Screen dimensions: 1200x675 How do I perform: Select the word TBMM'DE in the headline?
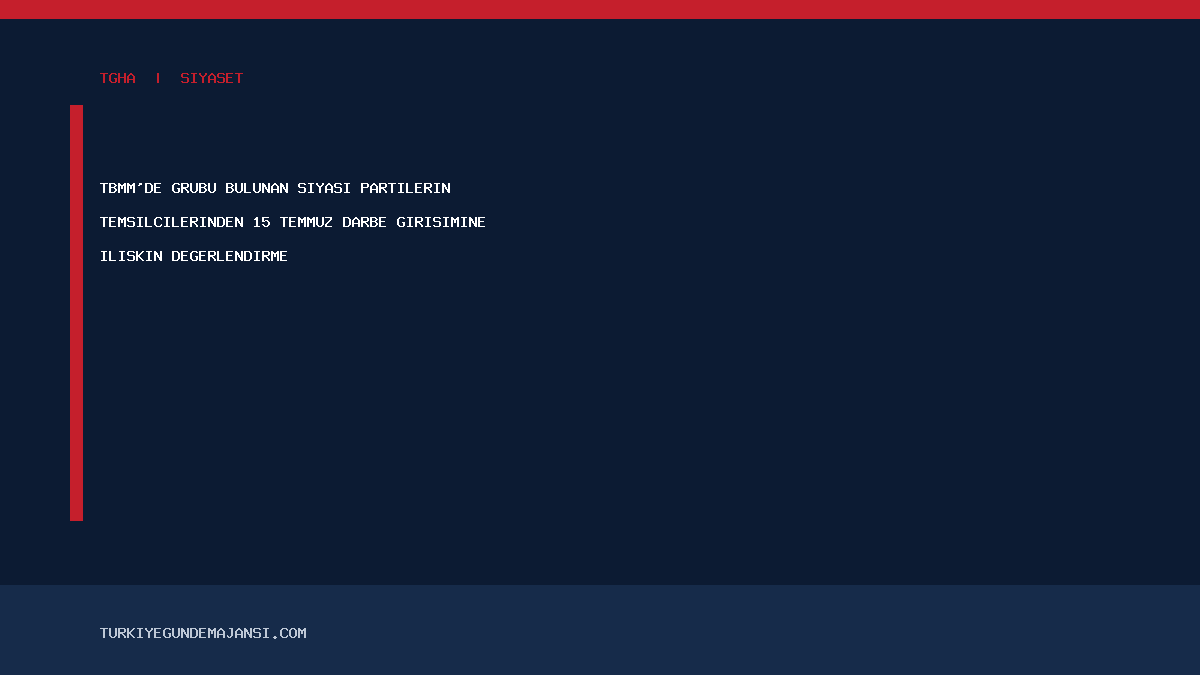[131, 188]
